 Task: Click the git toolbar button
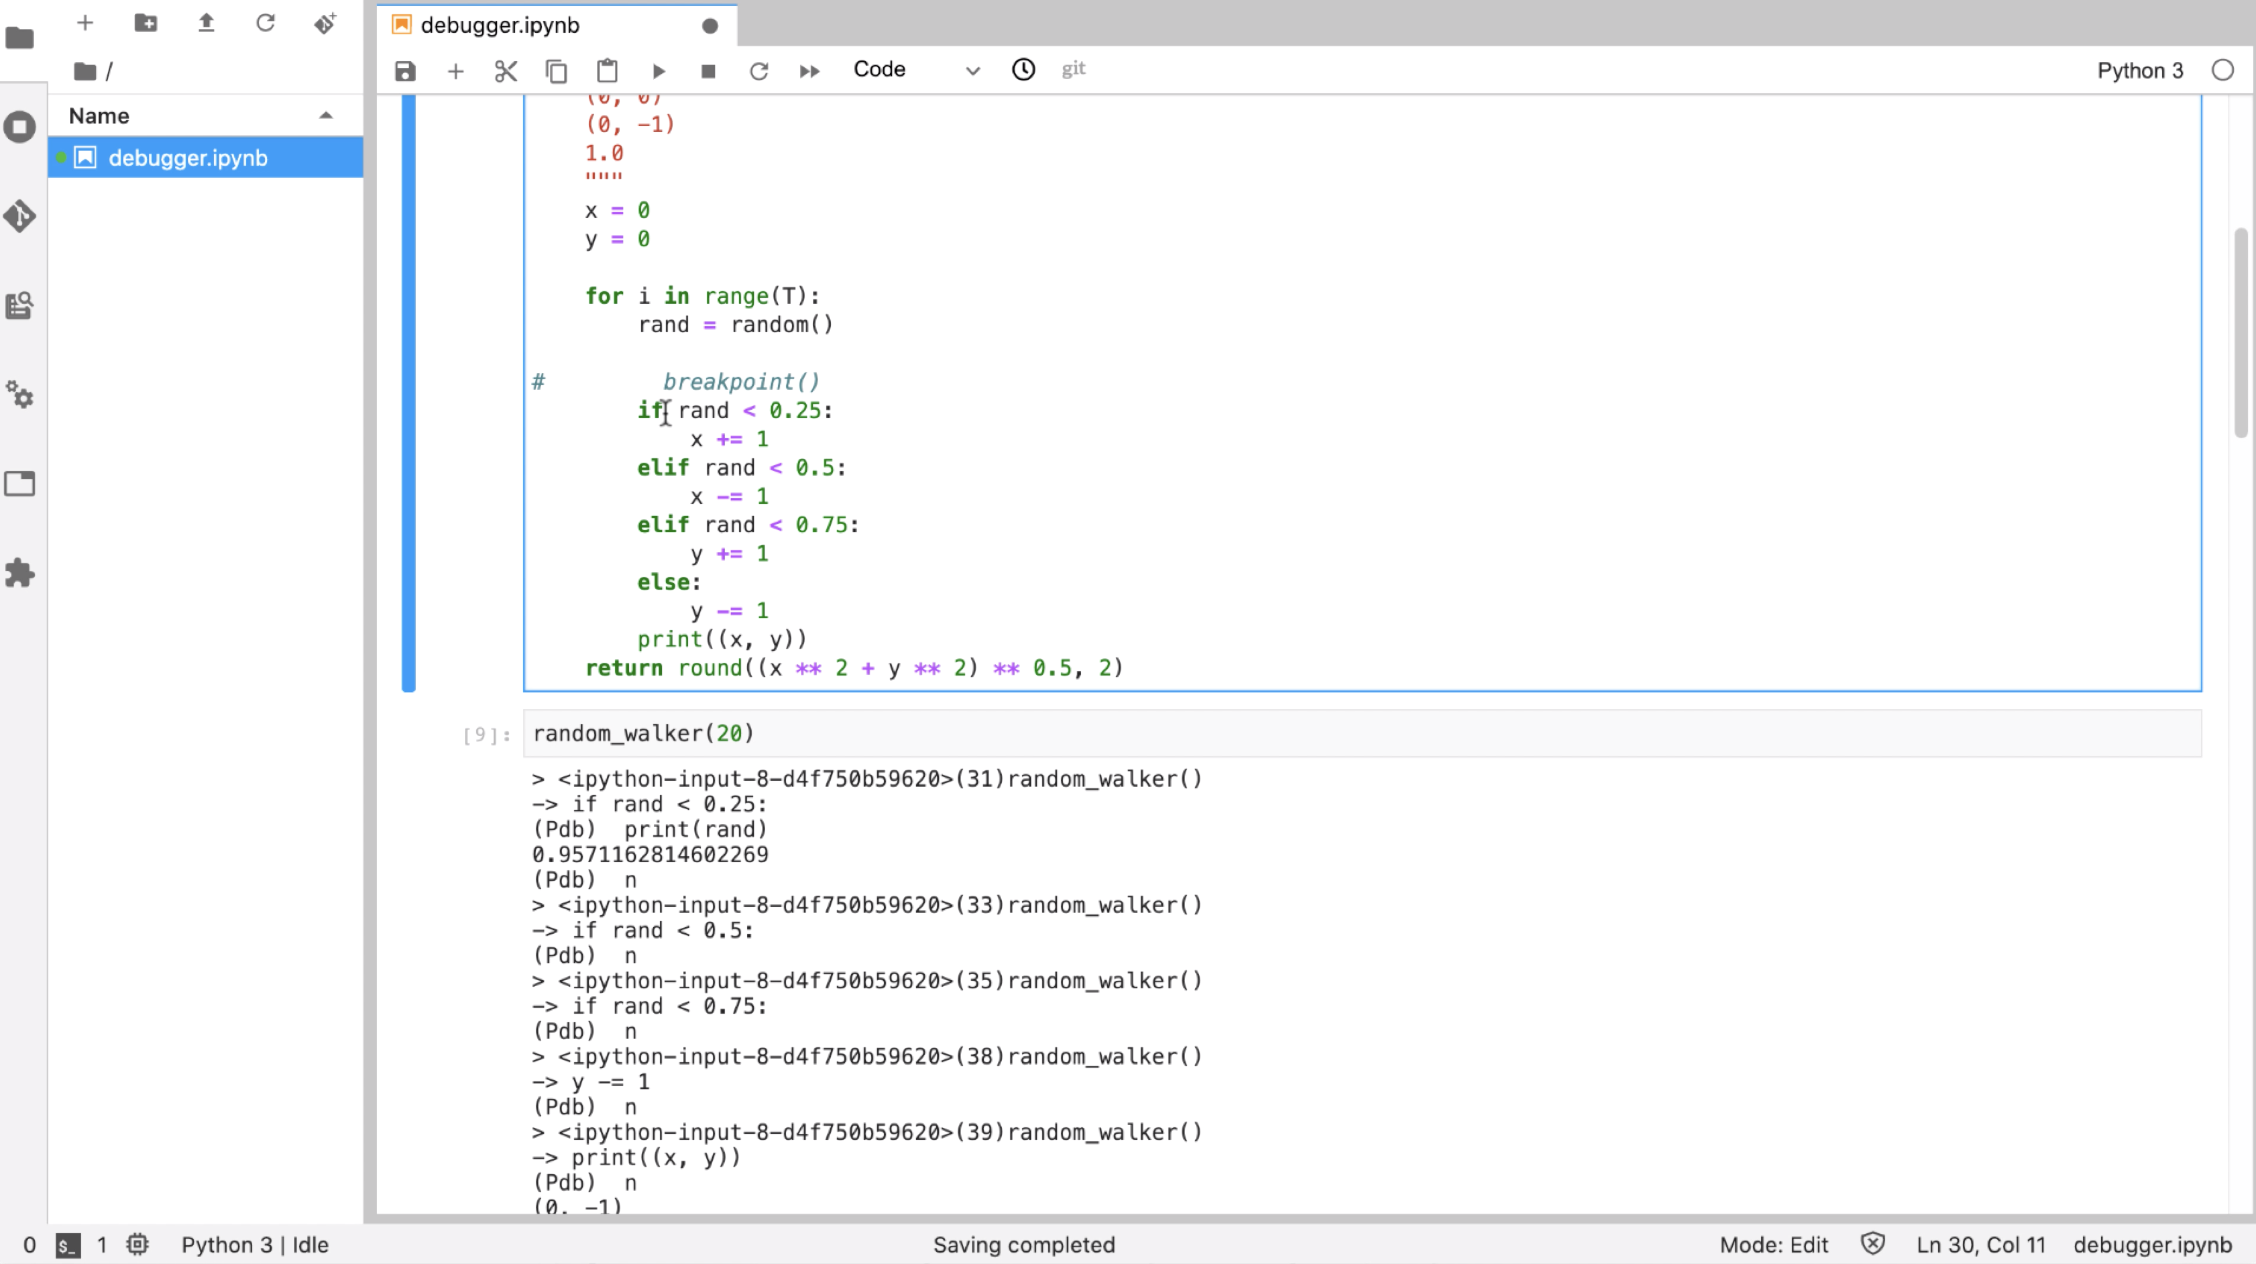1073,69
